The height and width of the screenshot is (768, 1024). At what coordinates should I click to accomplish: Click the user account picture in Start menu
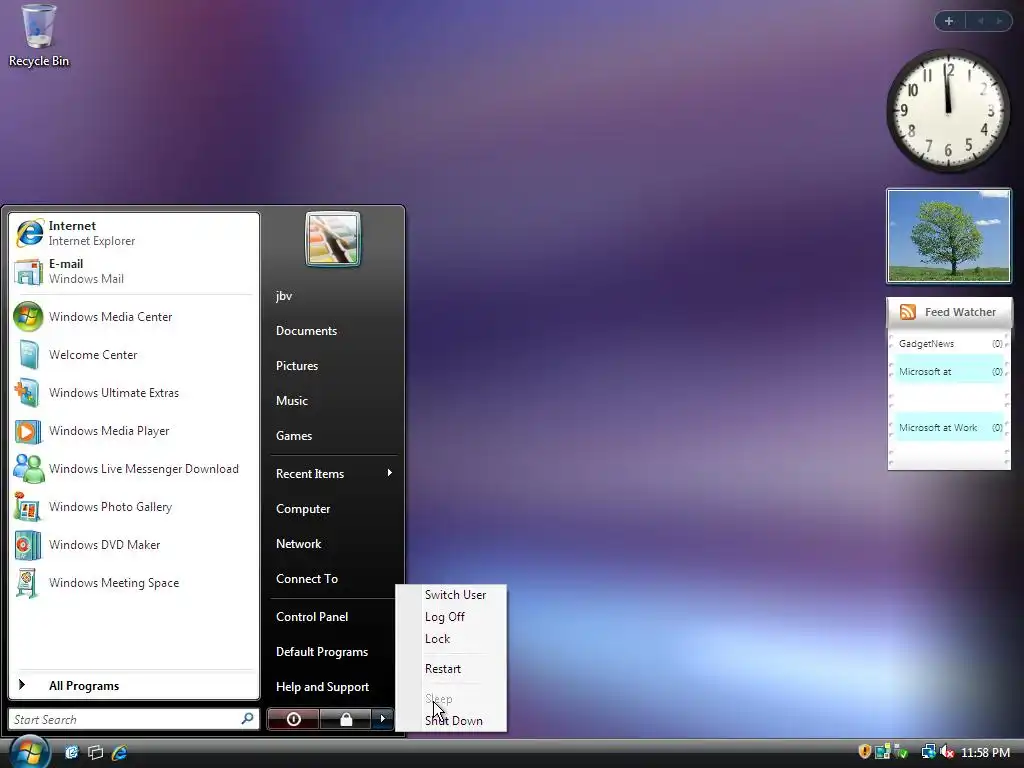click(332, 239)
